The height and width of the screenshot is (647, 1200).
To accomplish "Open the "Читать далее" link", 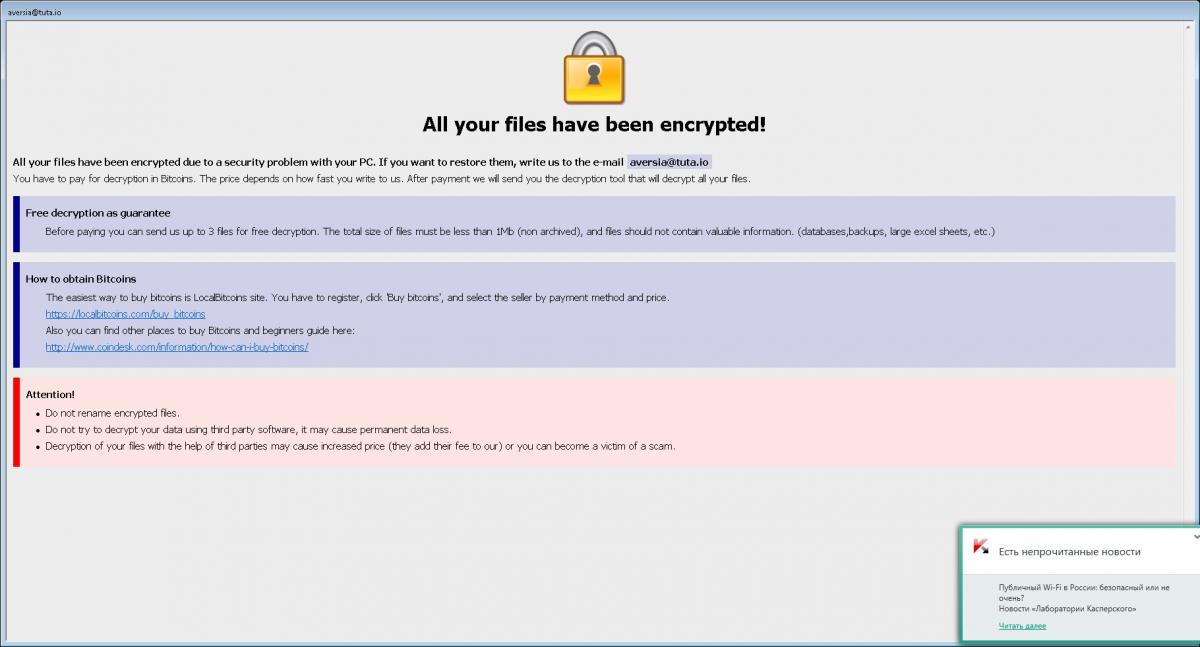I will (x=1022, y=626).
